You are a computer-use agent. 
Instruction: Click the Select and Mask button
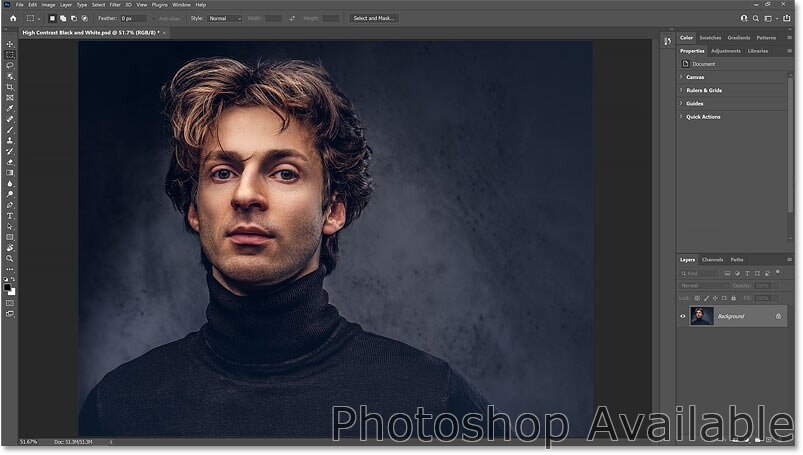point(374,18)
